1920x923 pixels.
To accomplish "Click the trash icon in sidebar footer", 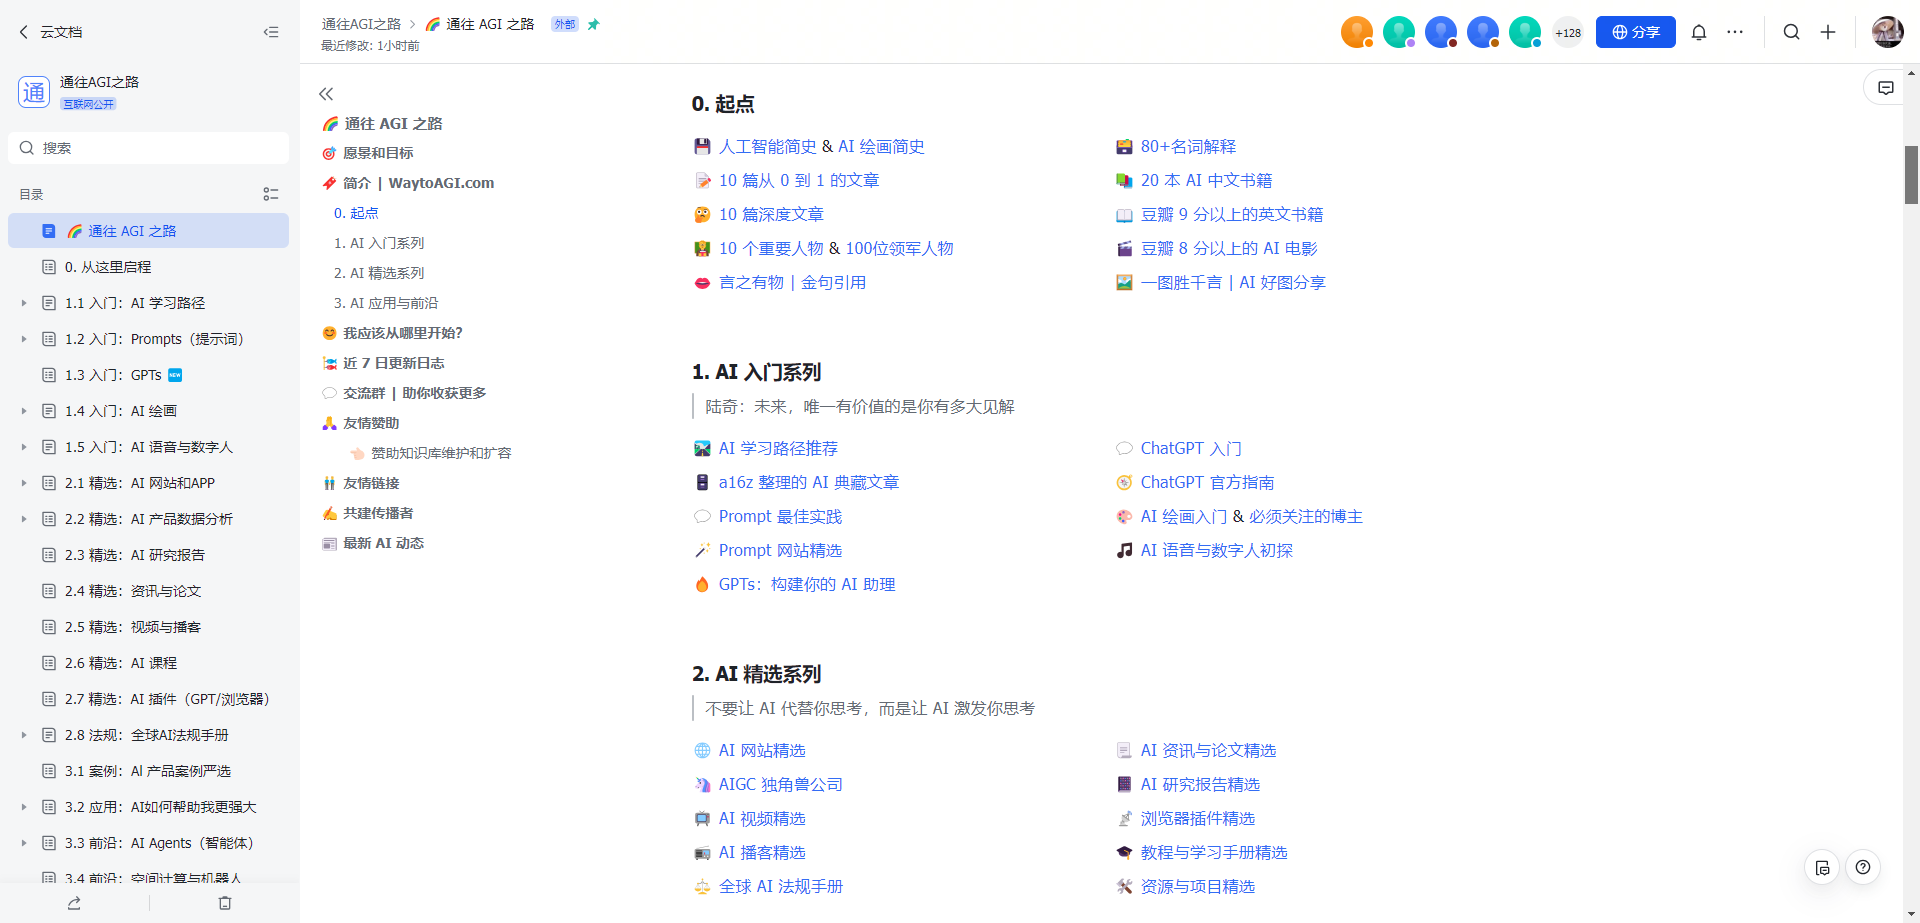I will click(225, 903).
